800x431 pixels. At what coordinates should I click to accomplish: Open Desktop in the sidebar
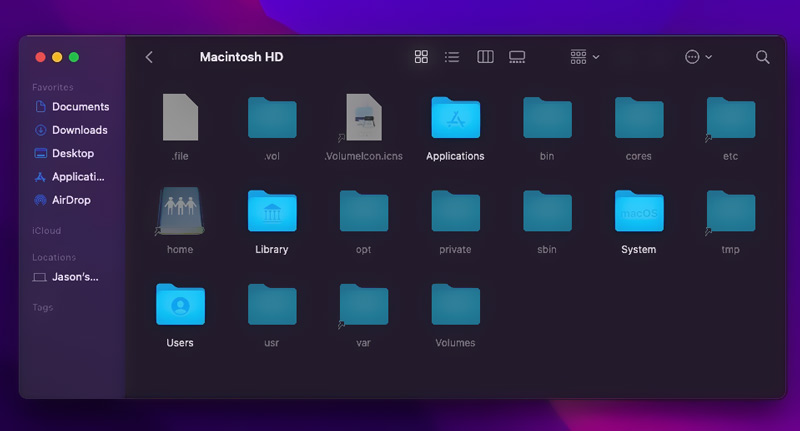[64, 153]
